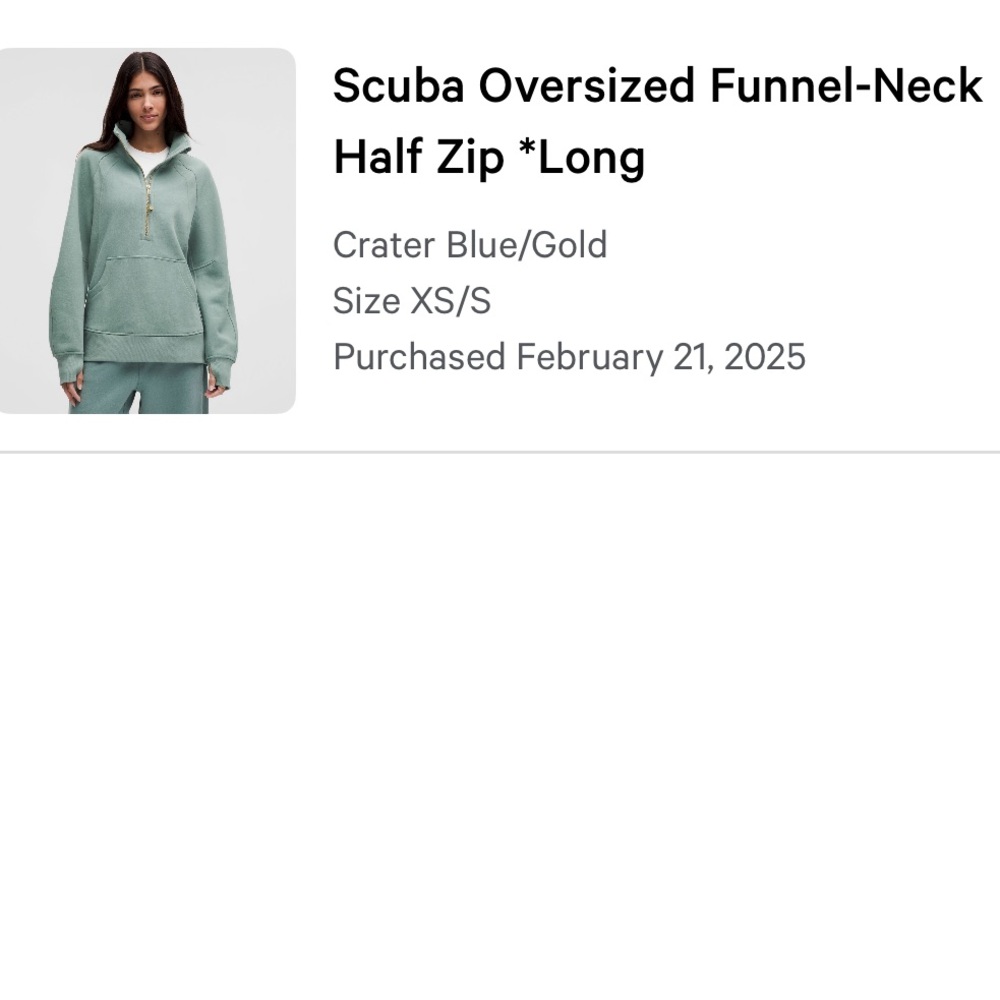
Task: Click the 'Size XS/S' label
Action: (x=412, y=300)
